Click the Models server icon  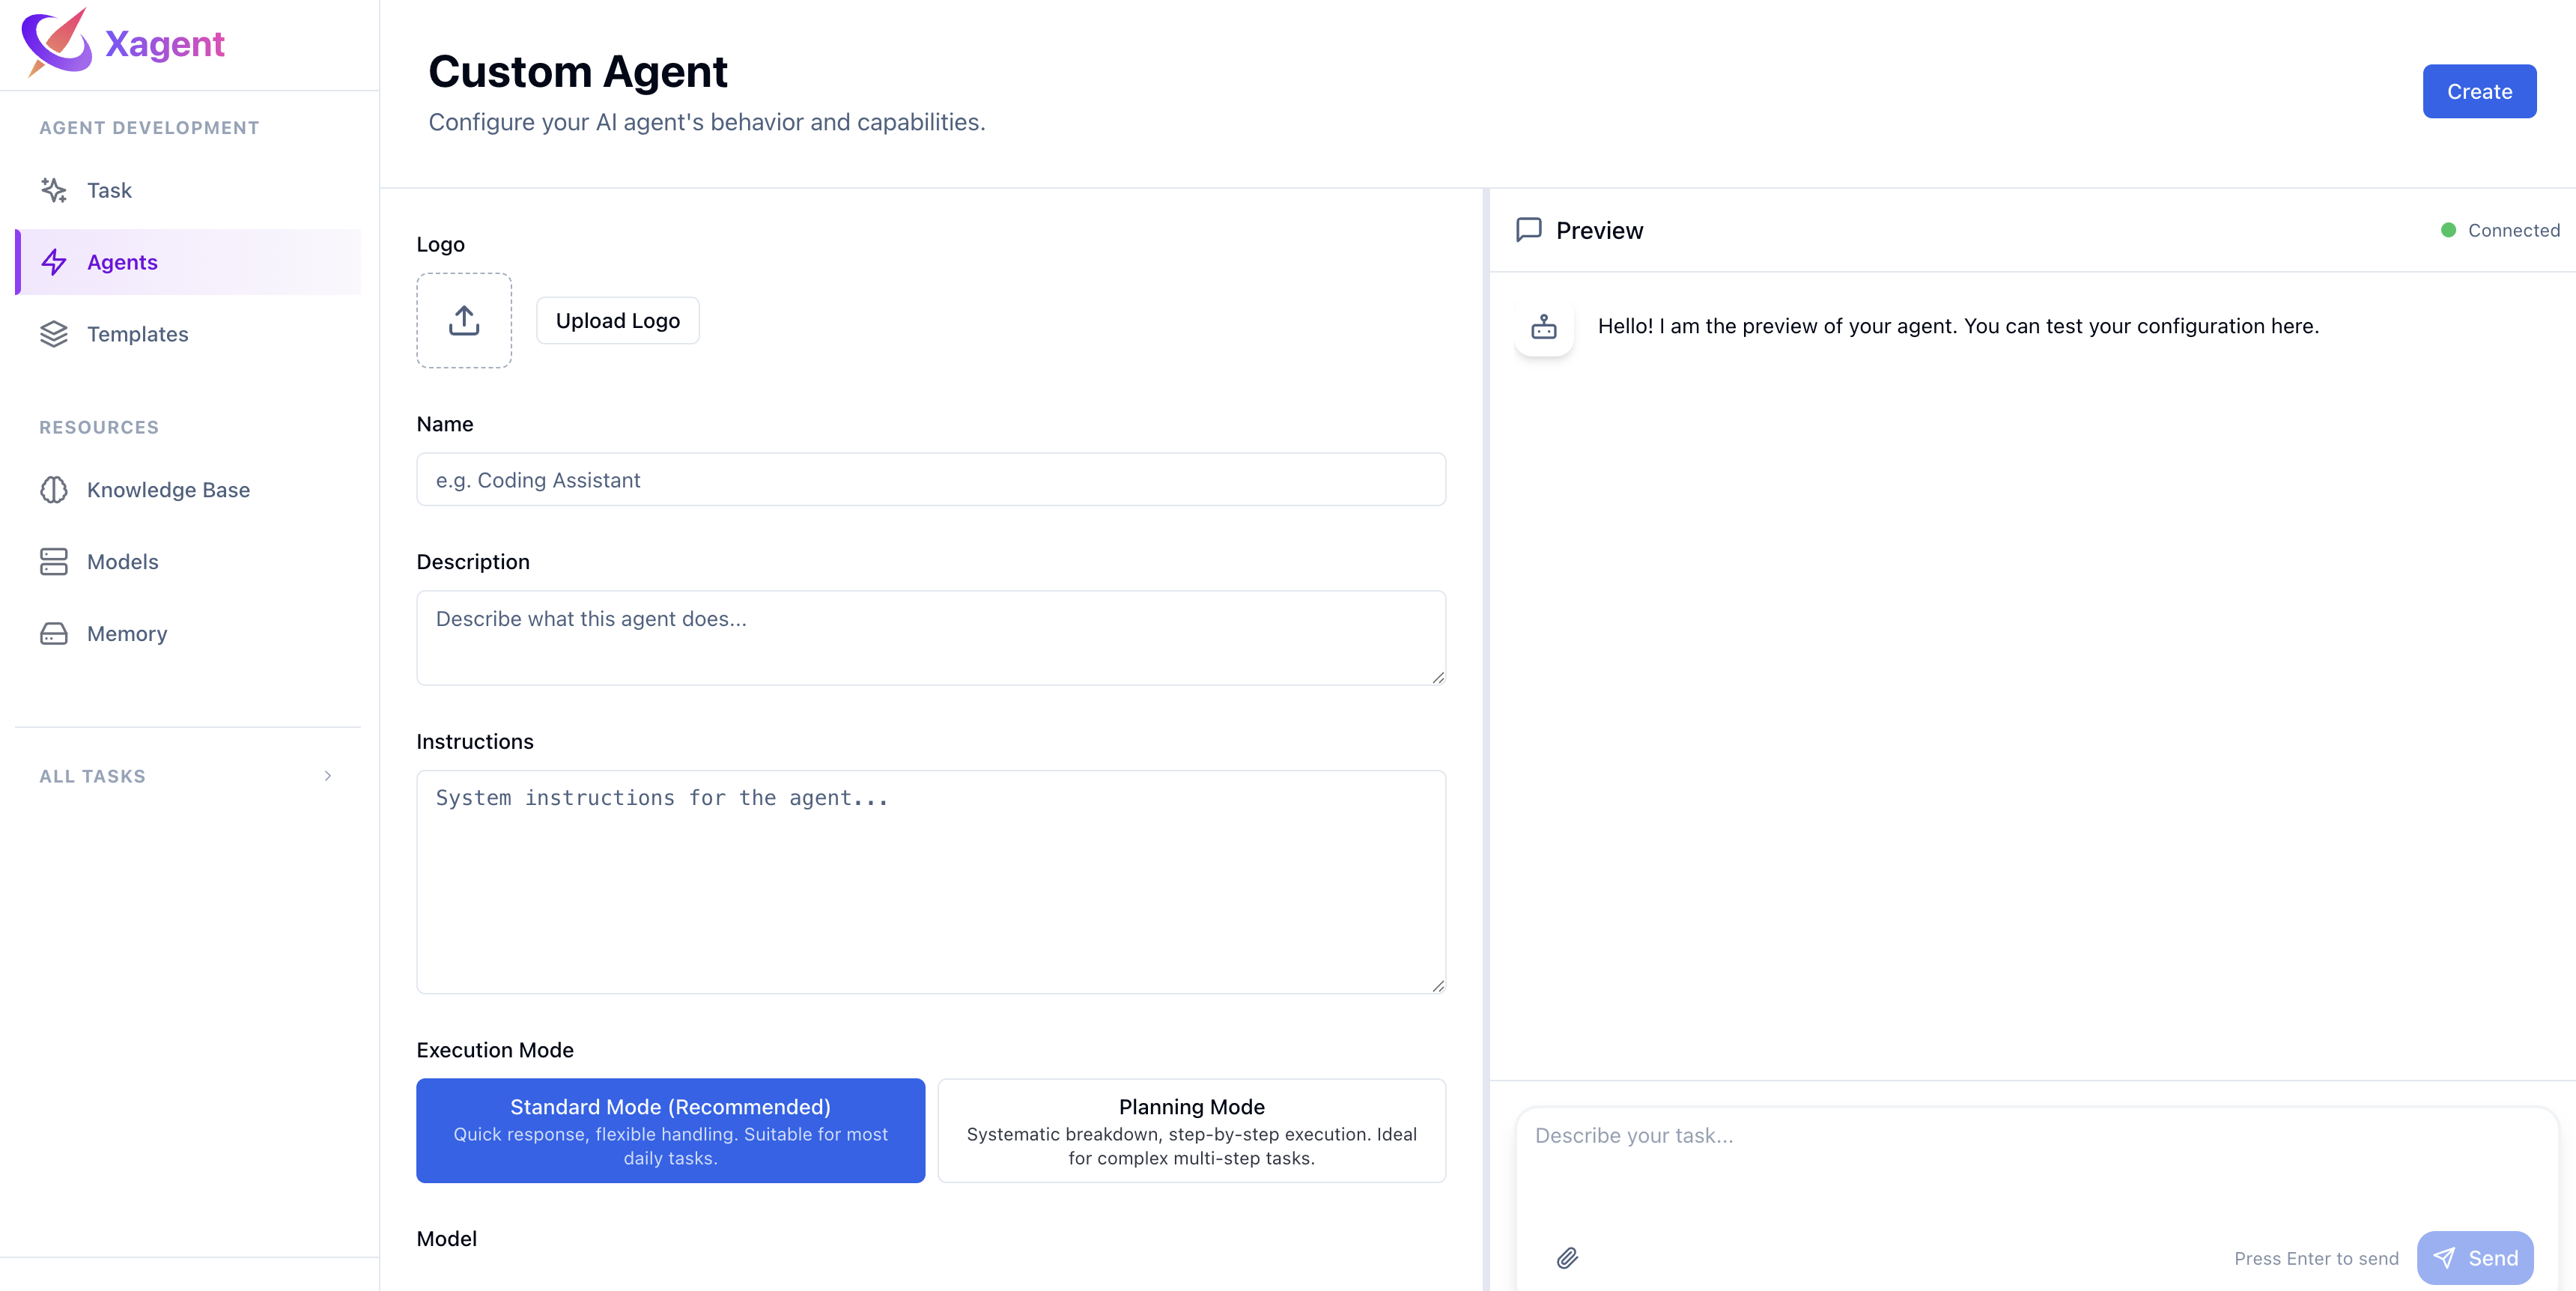53,561
